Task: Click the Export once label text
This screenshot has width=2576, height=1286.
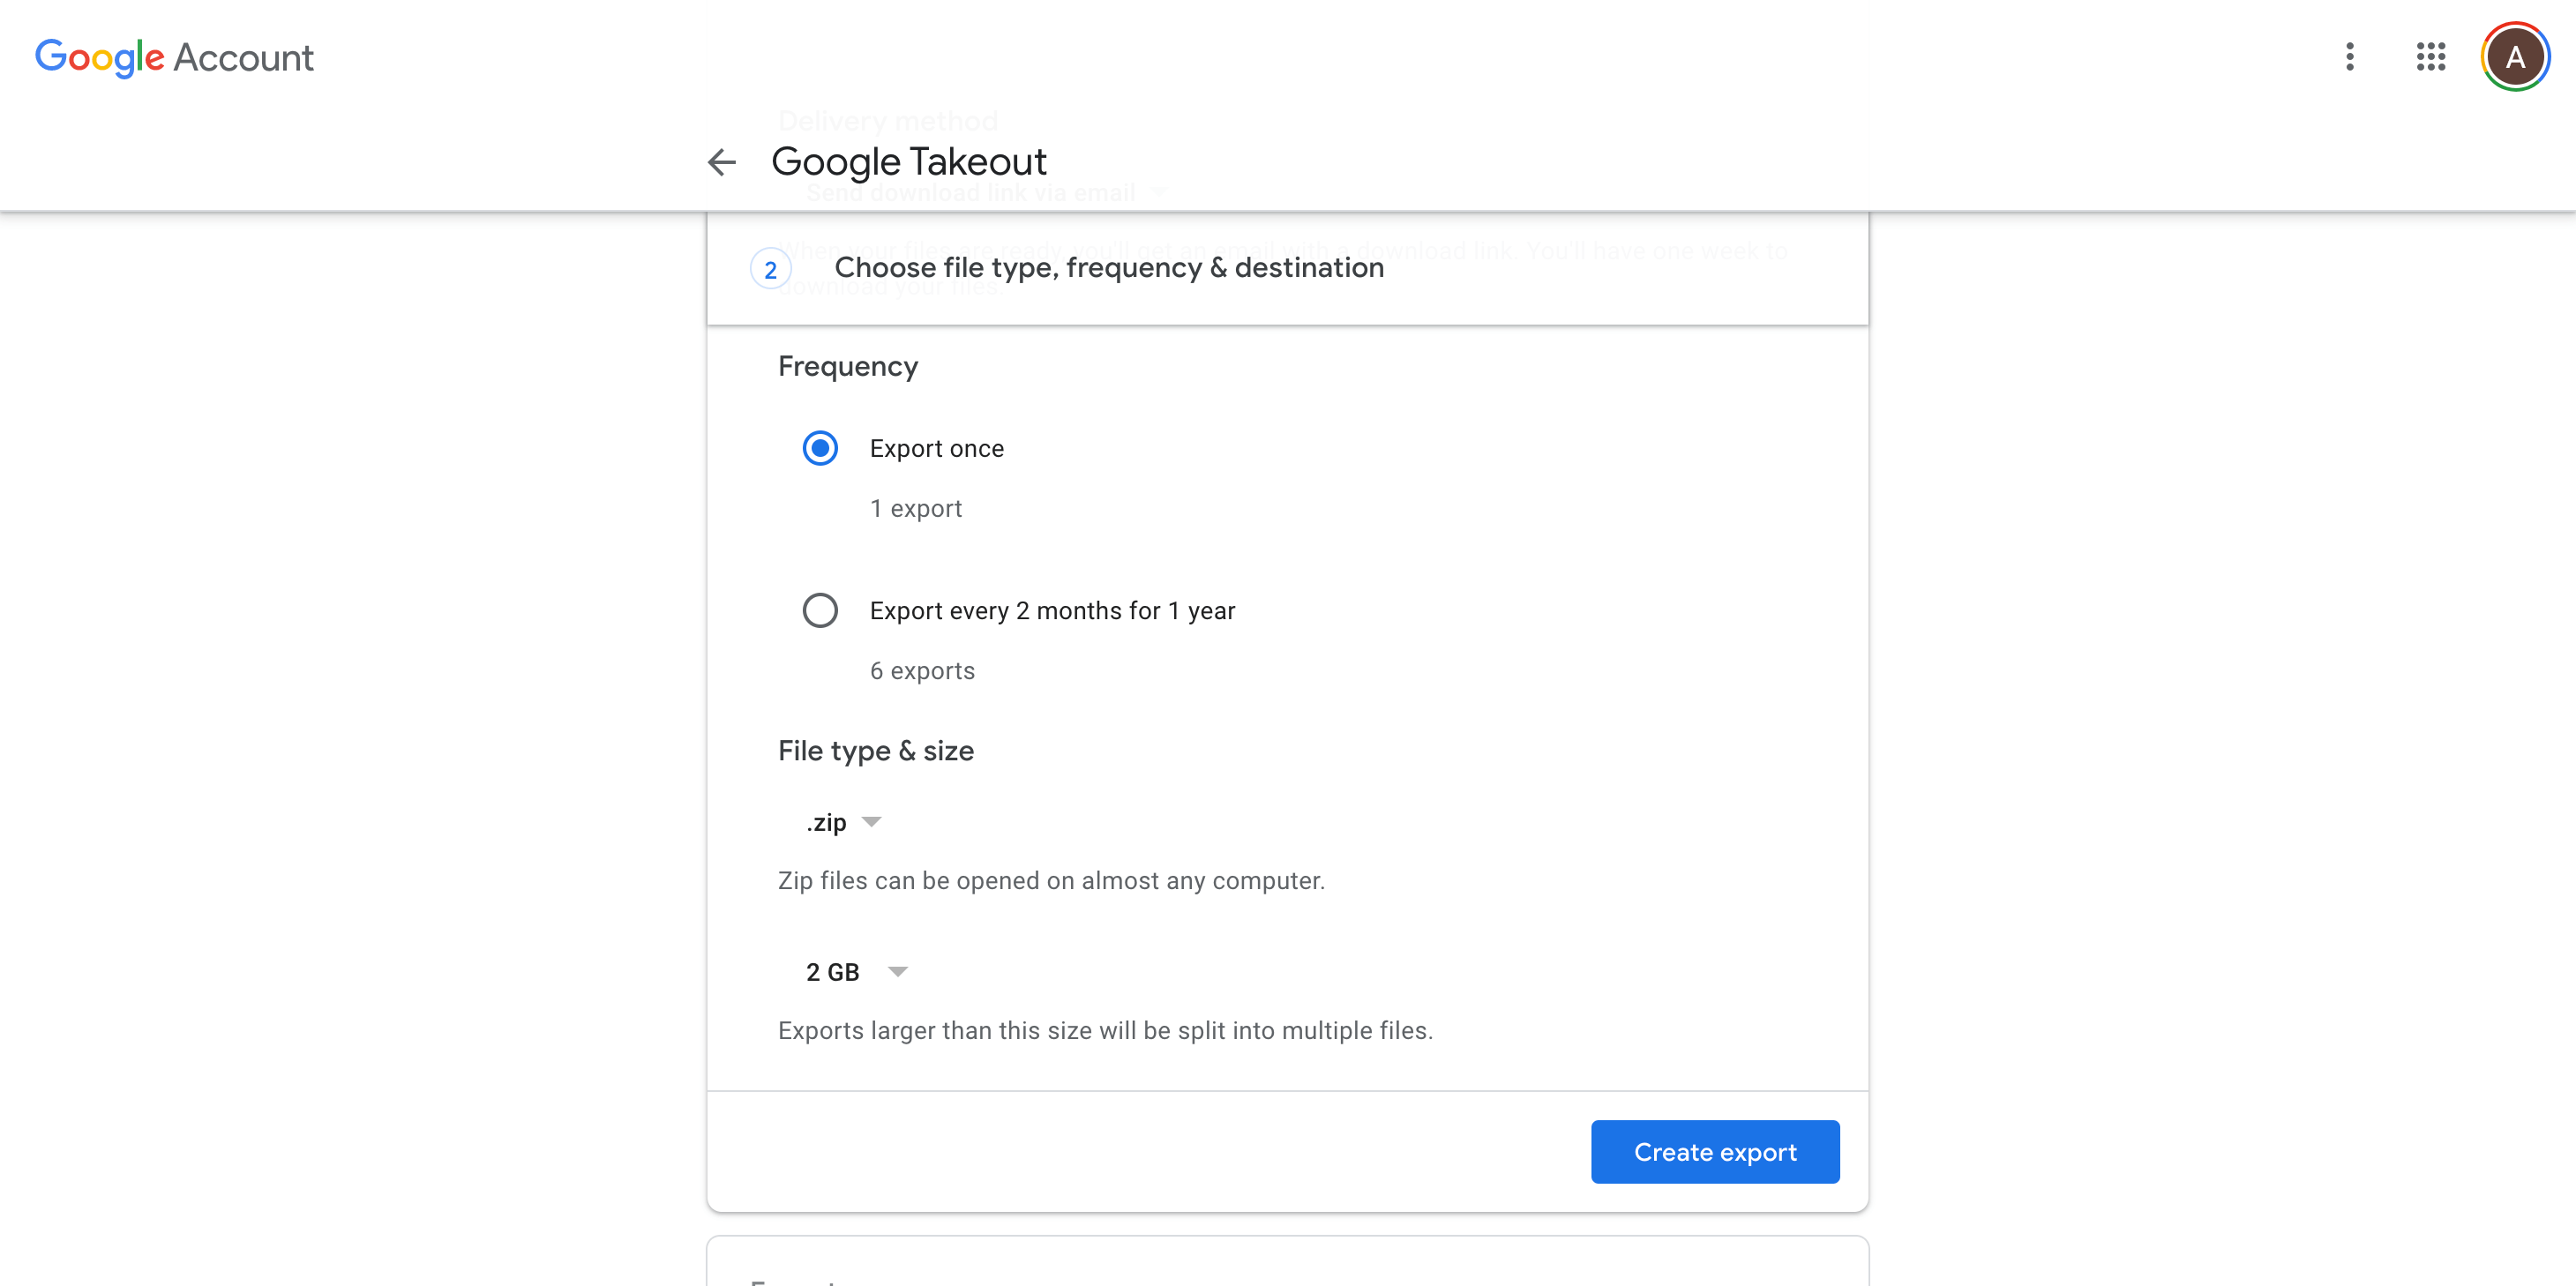Action: pos(936,448)
